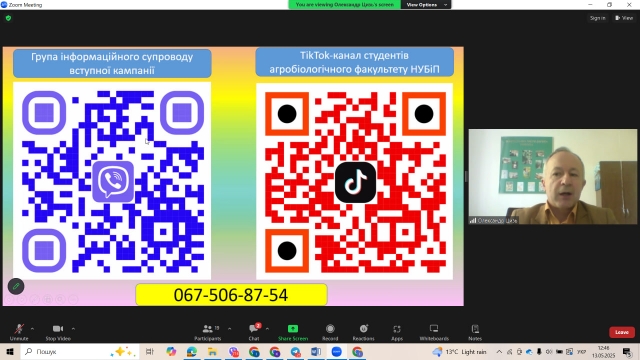Image resolution: width=640 pixels, height=360 pixels.
Task: Expand the arrow next to Participants
Action: pyautogui.click(x=229, y=329)
